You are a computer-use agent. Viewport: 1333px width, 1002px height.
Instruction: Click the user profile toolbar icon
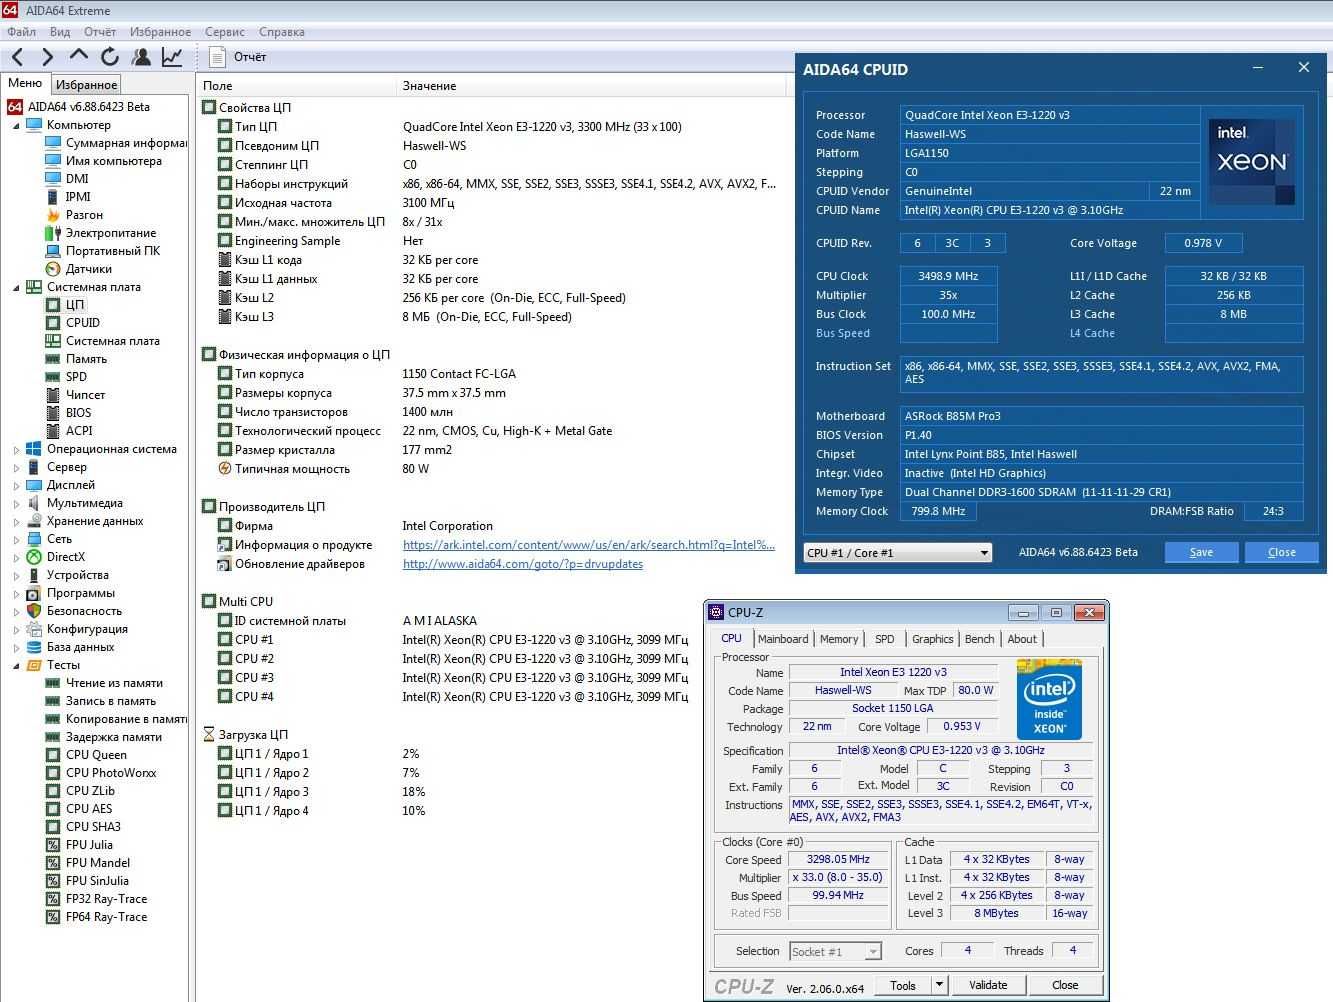pos(141,58)
